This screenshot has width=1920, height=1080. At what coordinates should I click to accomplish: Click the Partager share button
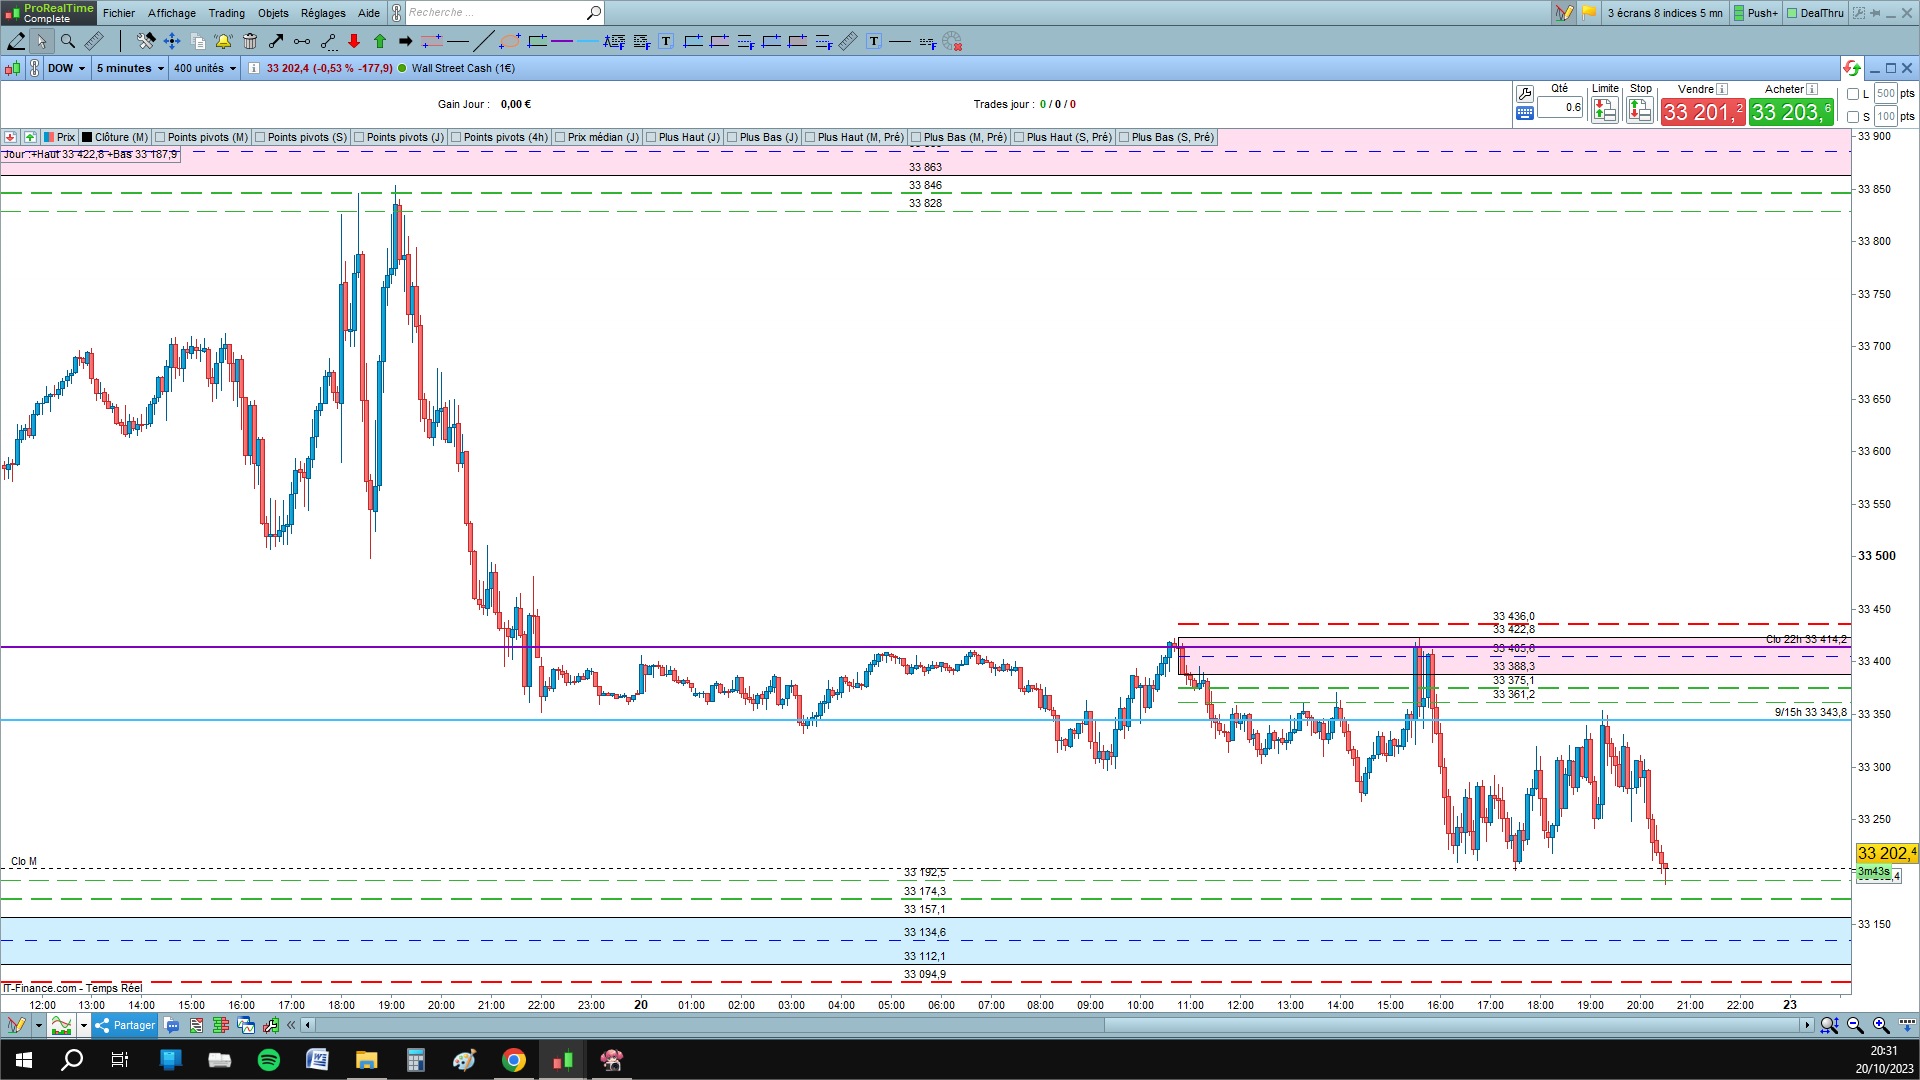[x=125, y=1025]
